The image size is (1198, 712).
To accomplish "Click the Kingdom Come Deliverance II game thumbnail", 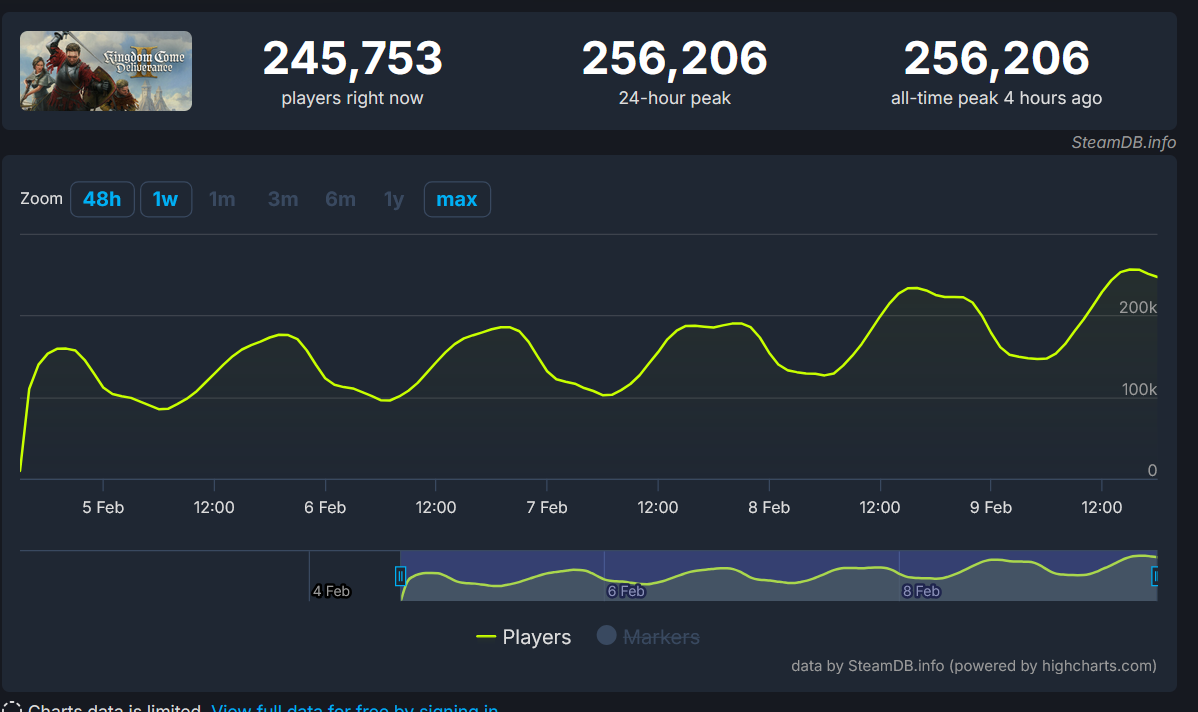I will point(106,71).
